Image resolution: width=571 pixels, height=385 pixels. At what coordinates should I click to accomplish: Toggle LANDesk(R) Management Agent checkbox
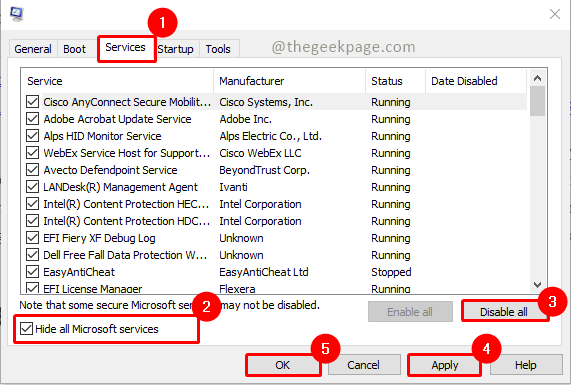tap(32, 187)
